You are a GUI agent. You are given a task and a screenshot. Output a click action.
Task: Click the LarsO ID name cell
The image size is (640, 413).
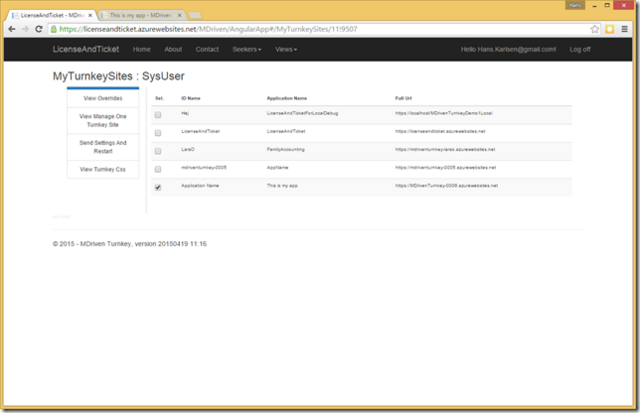point(188,149)
